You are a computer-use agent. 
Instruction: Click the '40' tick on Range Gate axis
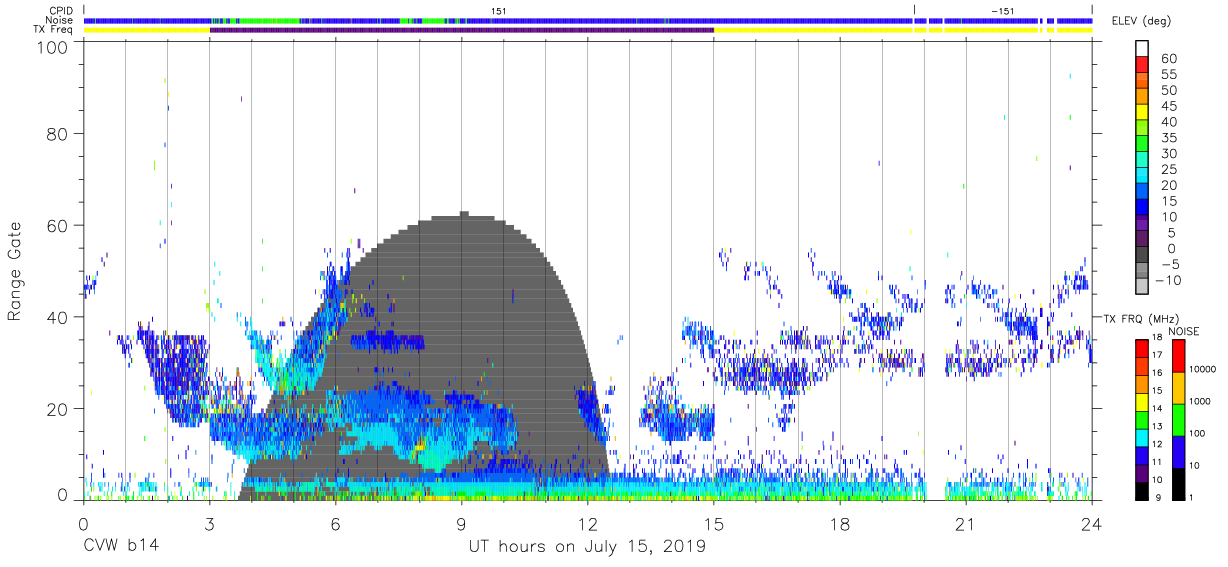tap(58, 317)
